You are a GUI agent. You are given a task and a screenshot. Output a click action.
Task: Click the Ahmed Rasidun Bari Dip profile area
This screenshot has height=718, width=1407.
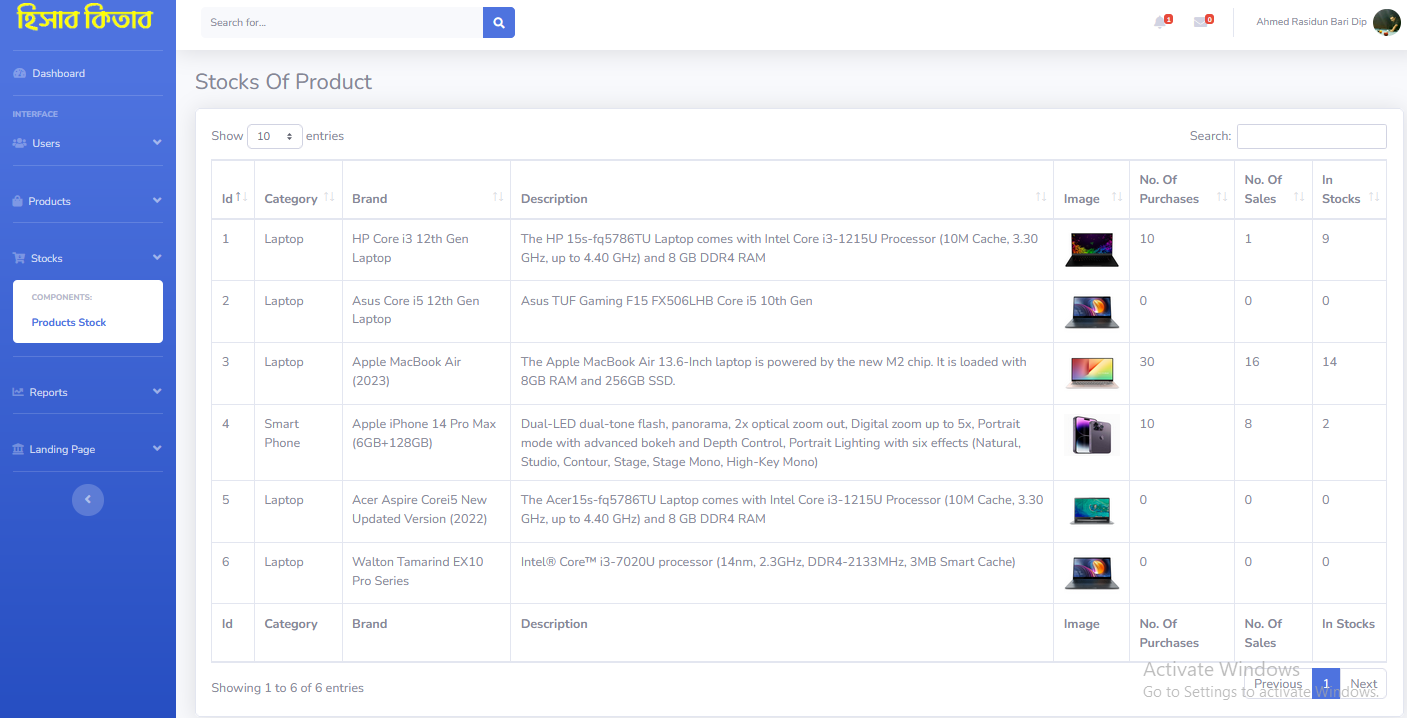tap(1311, 21)
